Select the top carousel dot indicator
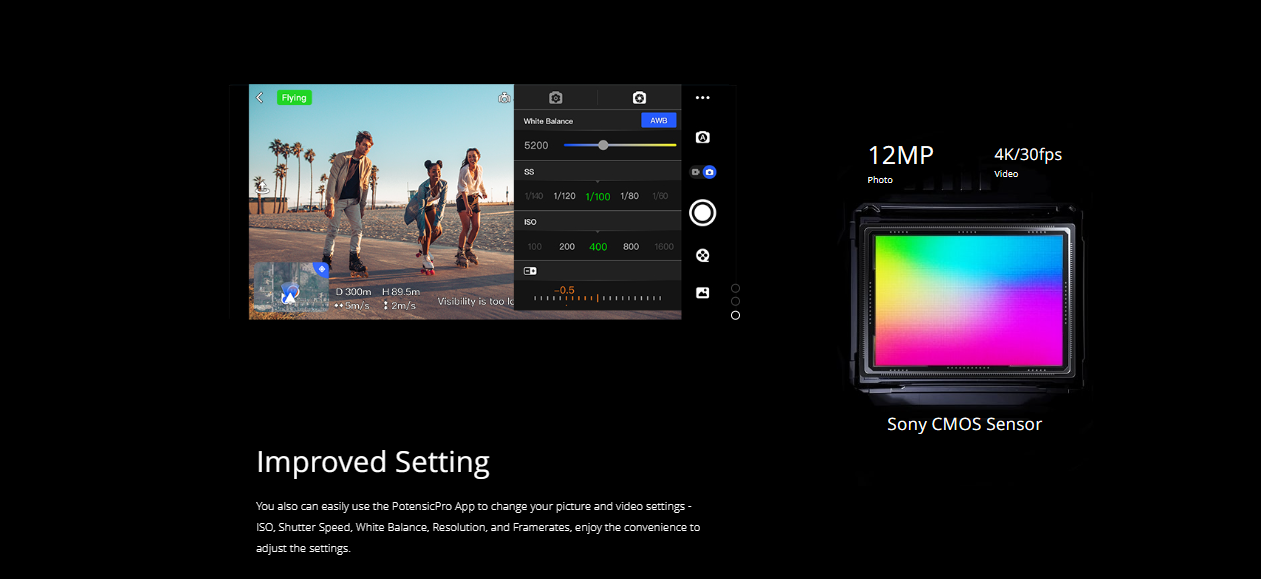Image resolution: width=1261 pixels, height=579 pixels. (x=735, y=288)
